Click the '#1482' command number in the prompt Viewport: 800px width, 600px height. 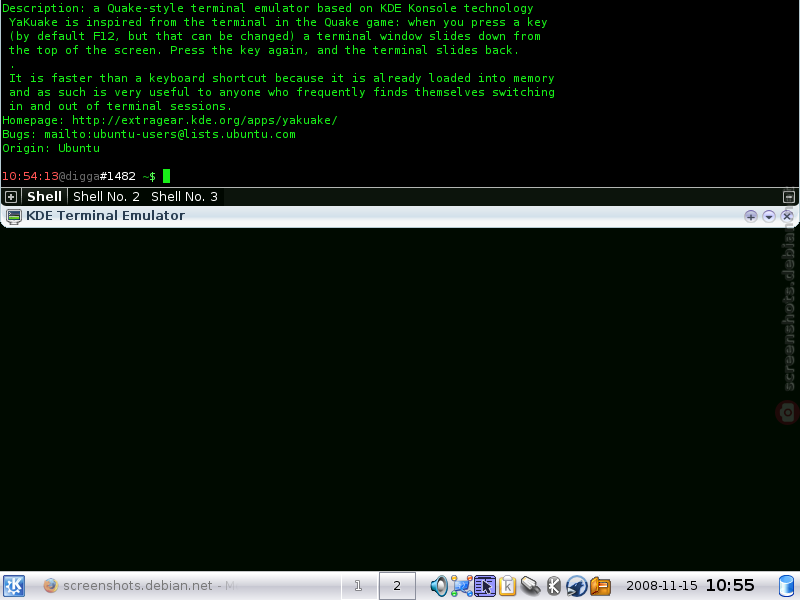118,176
